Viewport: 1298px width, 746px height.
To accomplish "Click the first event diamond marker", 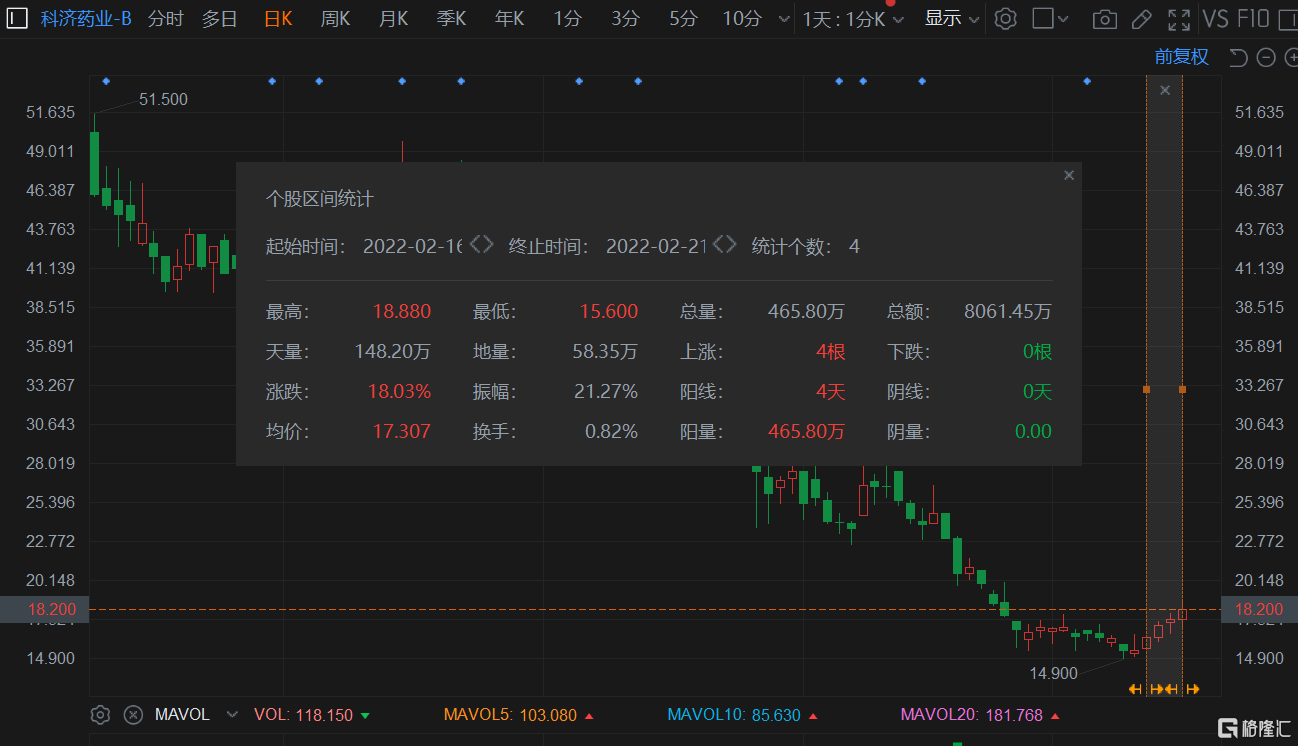I will [106, 81].
